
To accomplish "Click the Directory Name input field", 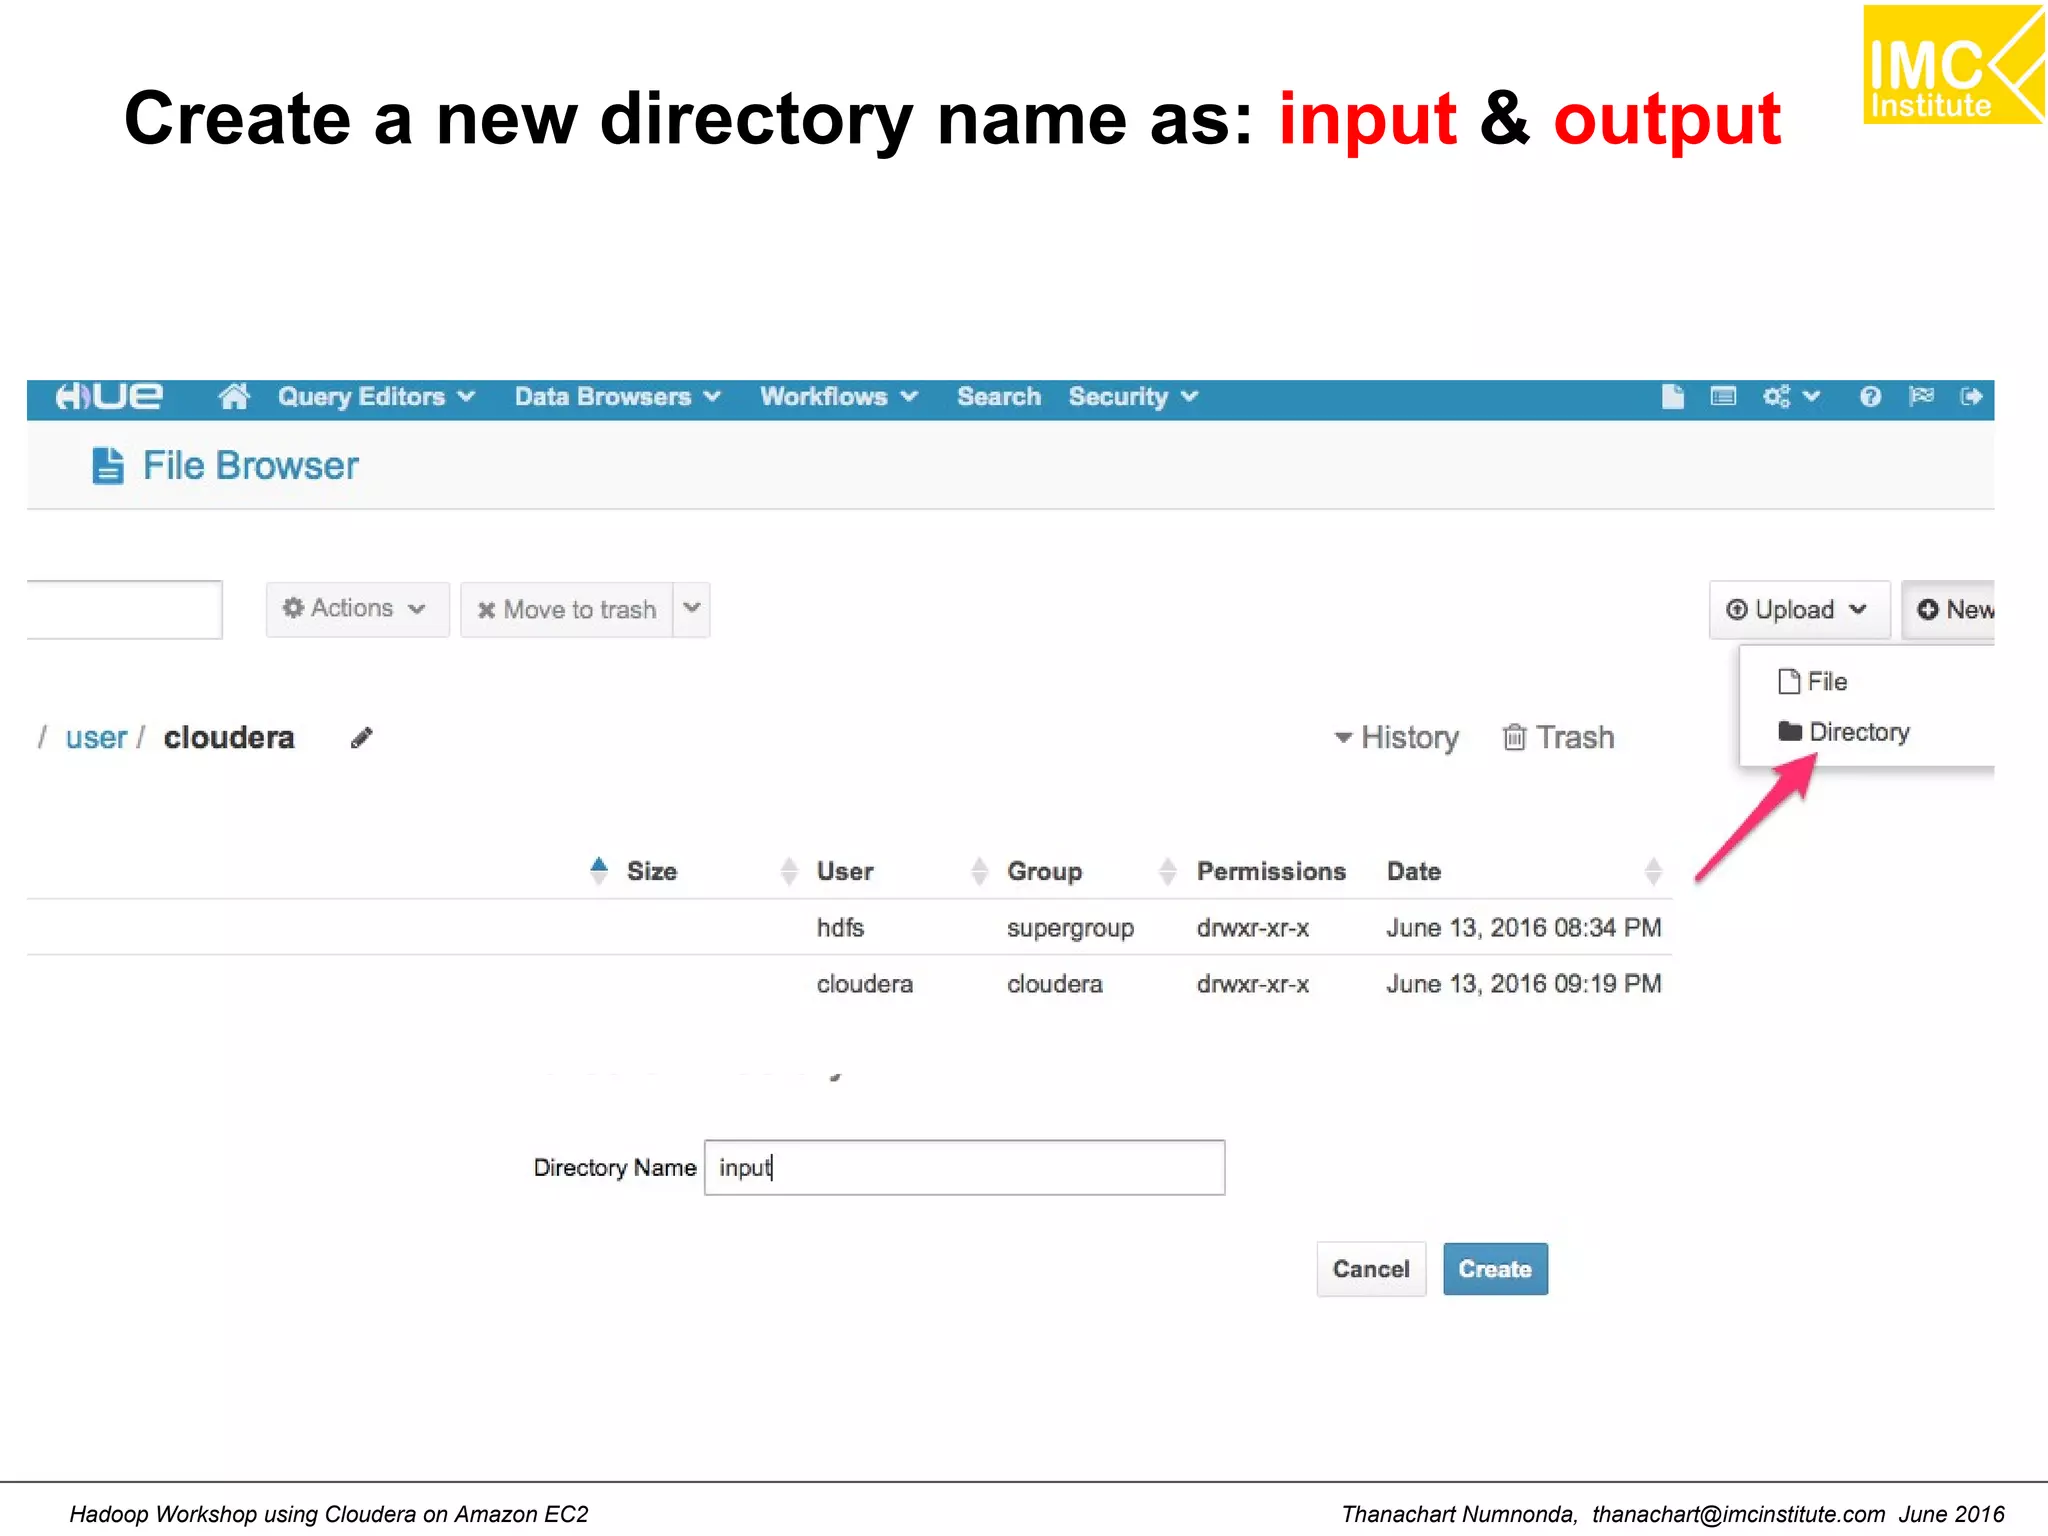I will (x=964, y=1167).
